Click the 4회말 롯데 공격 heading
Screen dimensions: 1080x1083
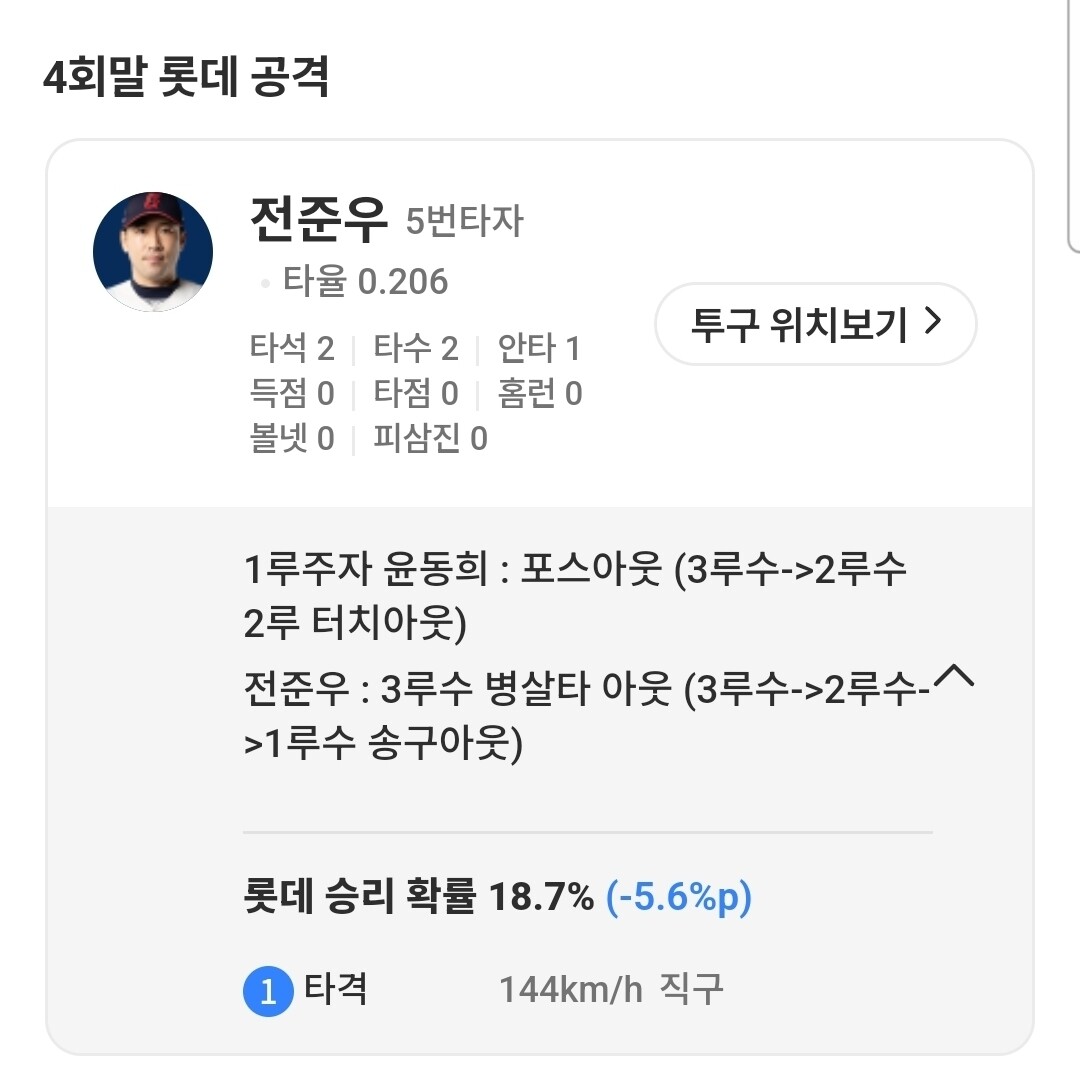pos(187,78)
